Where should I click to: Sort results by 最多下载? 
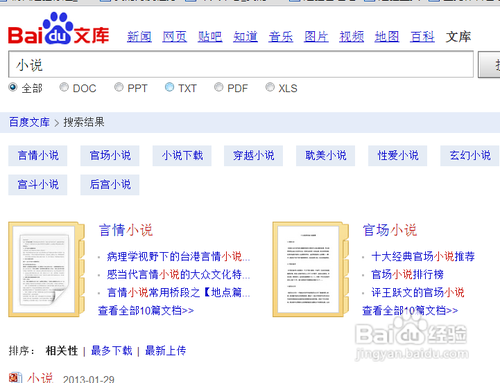(112, 351)
